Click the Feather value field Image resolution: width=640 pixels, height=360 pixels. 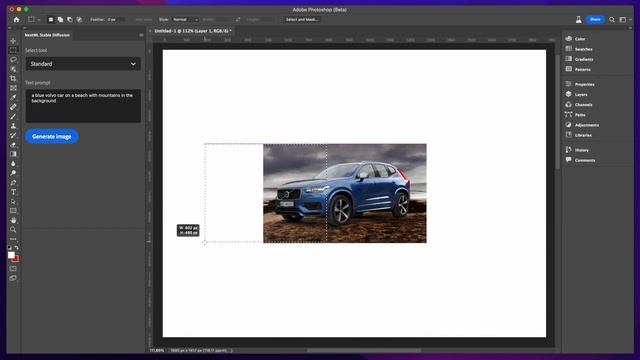[x=116, y=19]
